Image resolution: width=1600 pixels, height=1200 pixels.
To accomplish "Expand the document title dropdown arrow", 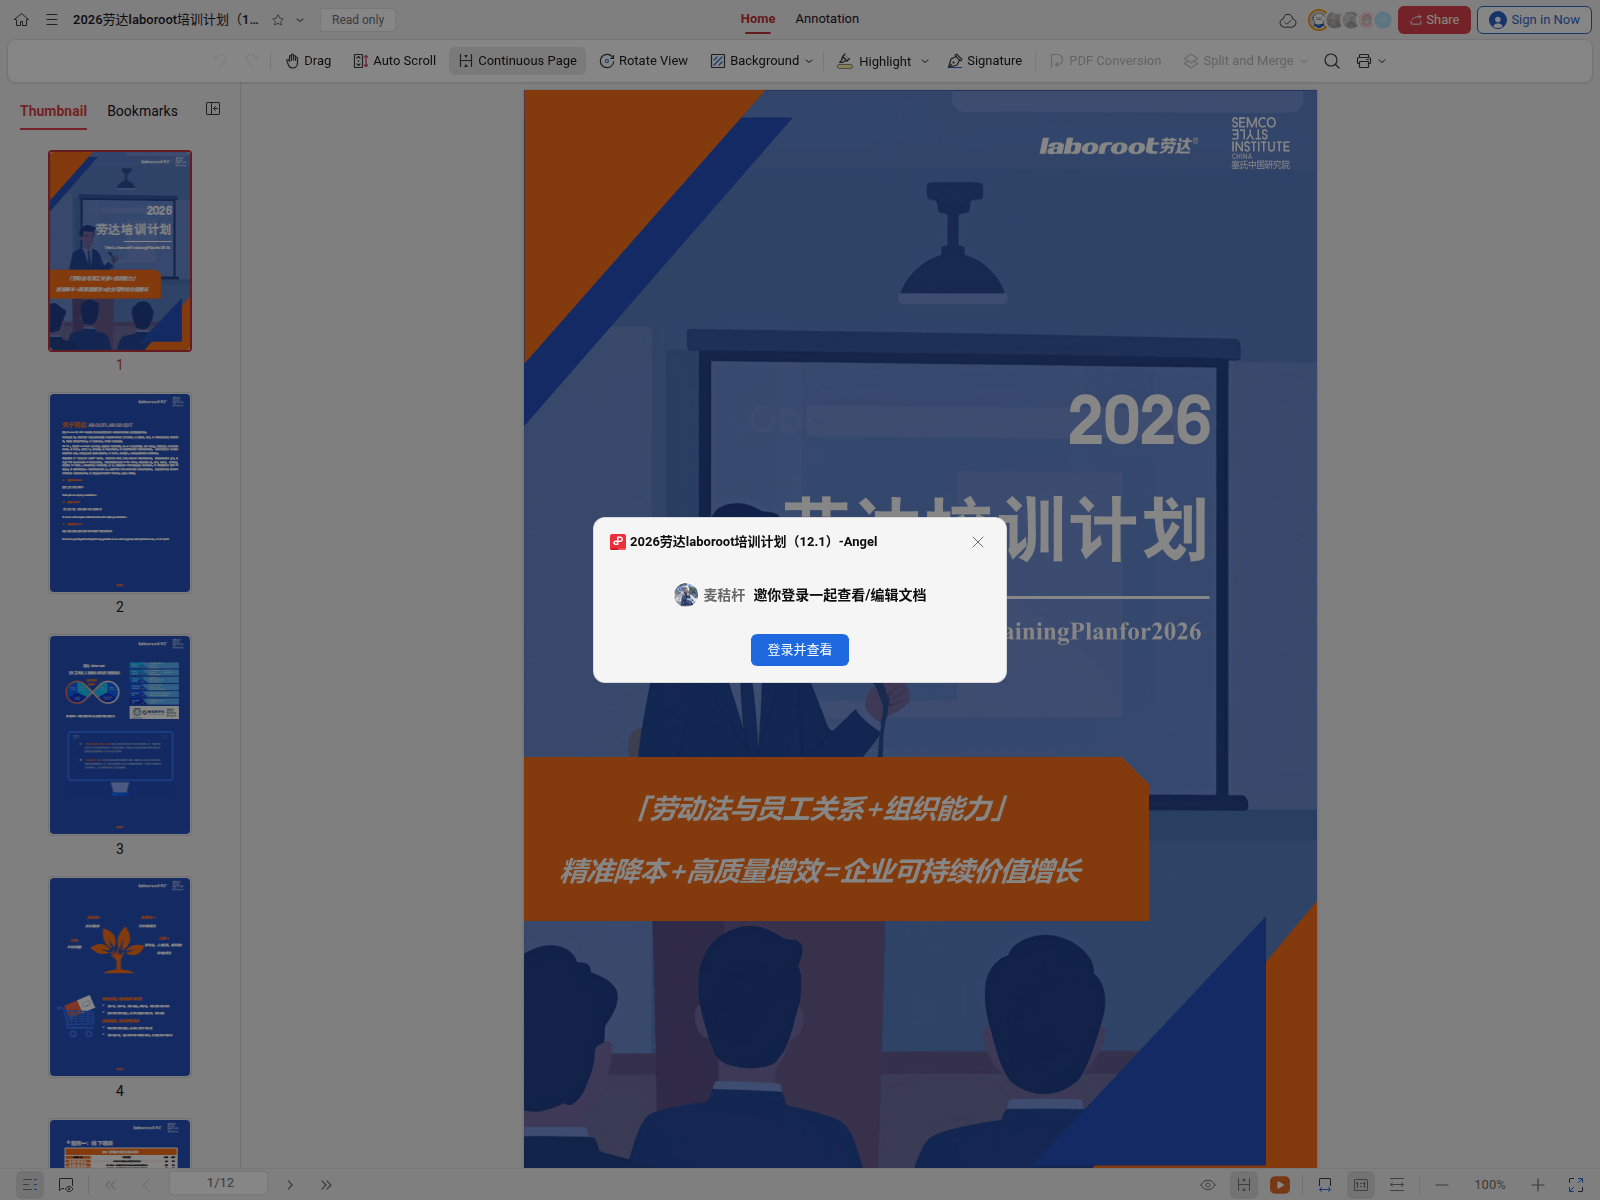I will coord(300,20).
